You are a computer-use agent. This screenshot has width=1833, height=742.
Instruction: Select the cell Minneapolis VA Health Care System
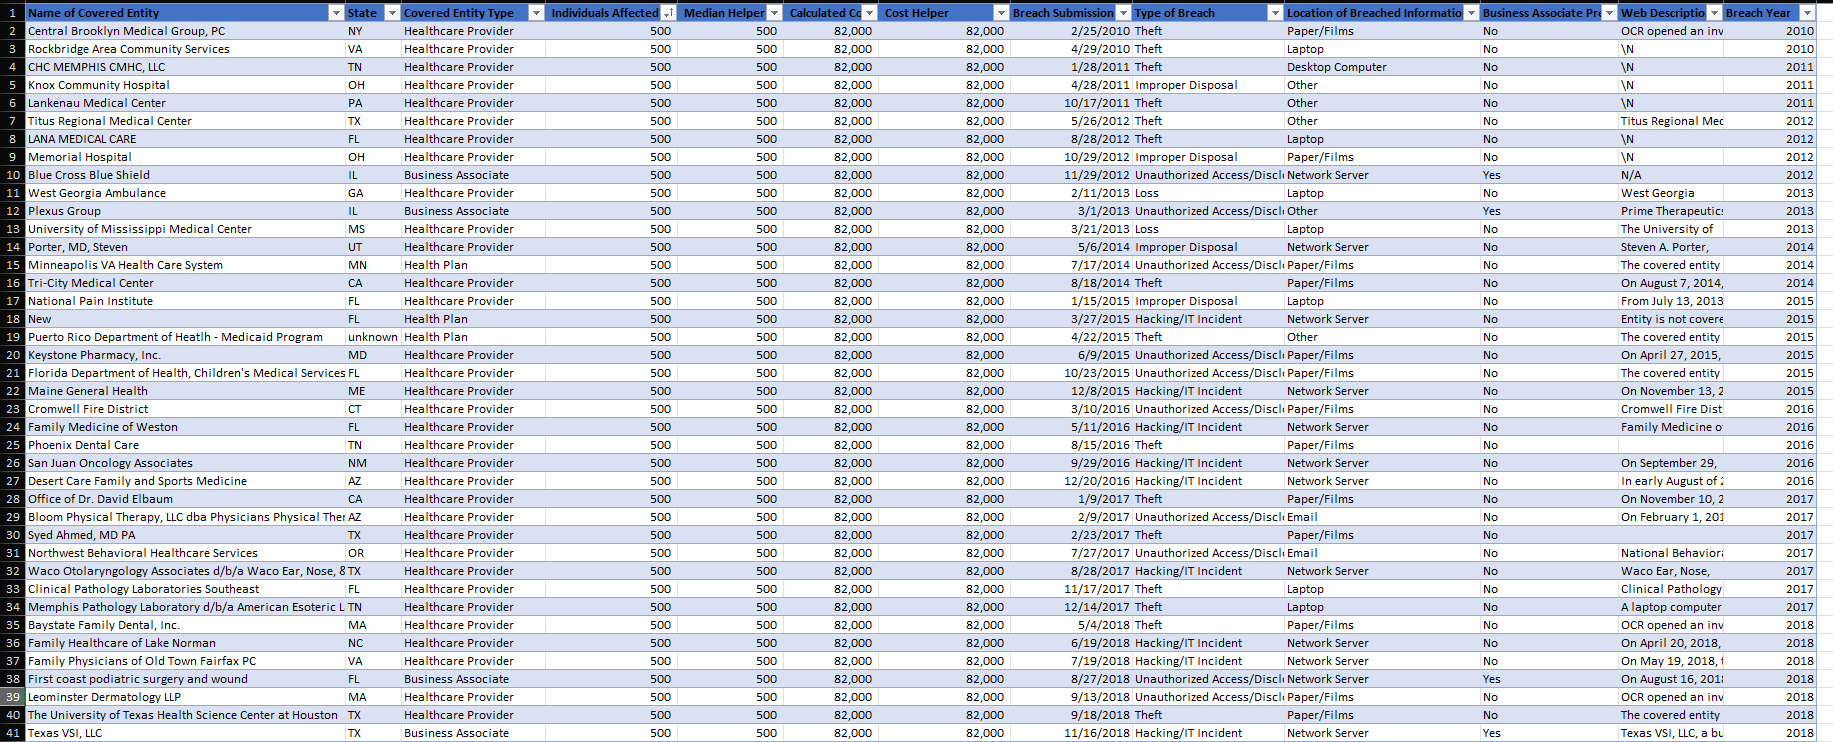click(x=185, y=265)
